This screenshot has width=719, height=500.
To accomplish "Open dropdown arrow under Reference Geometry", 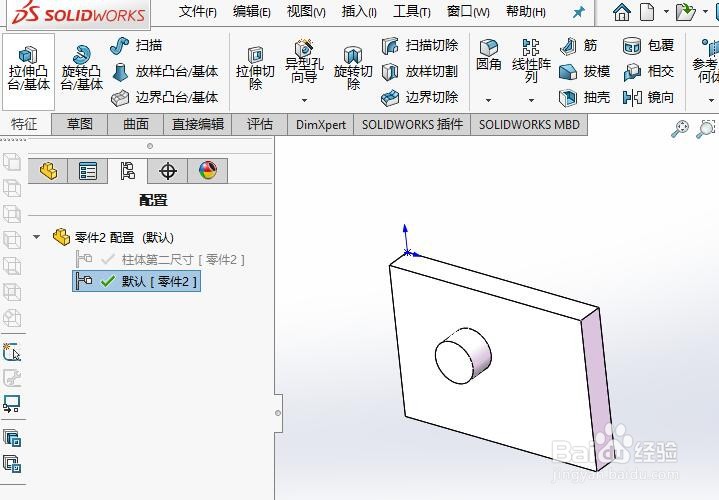I will point(711,100).
